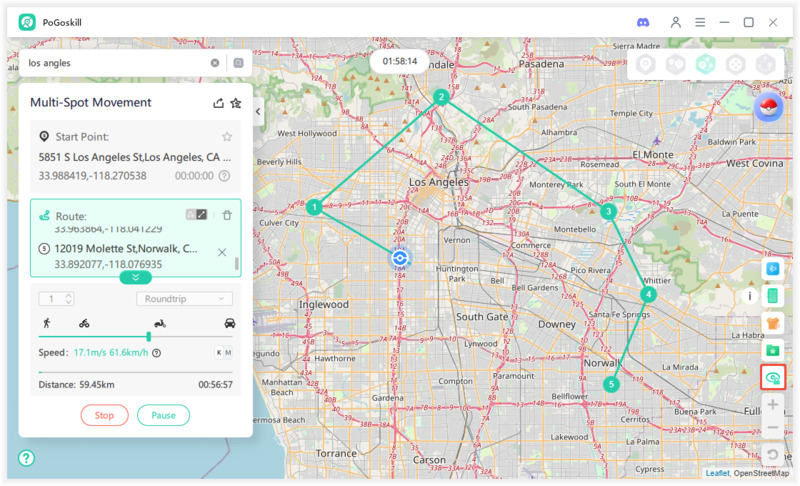This screenshot has width=800, height=486.
Task: Delete the route using trash icon
Action: coord(227,215)
